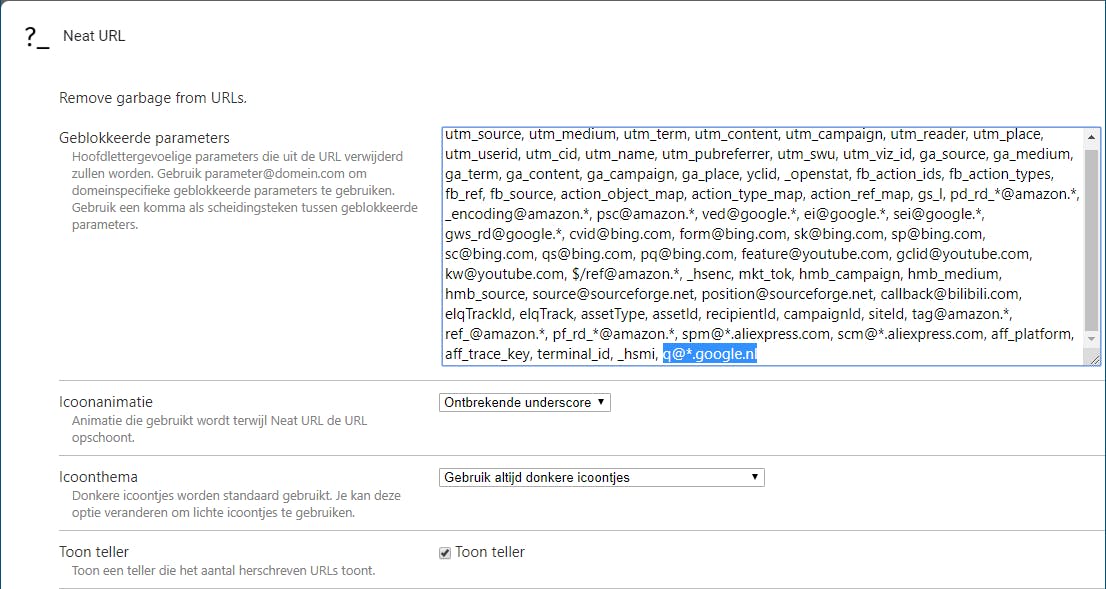The width and height of the screenshot is (1106, 589).
Task: Click the 'Geblokkeerde parameters' heading label
Action: (x=145, y=138)
